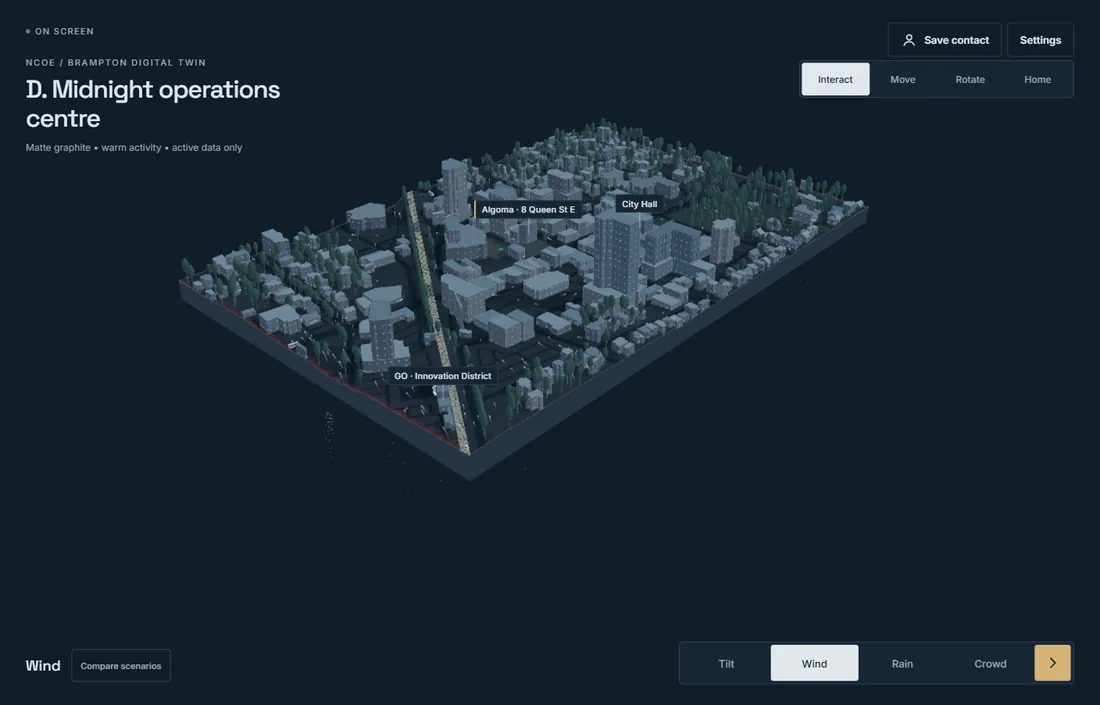Open the Settings panel

pyautogui.click(x=1040, y=40)
